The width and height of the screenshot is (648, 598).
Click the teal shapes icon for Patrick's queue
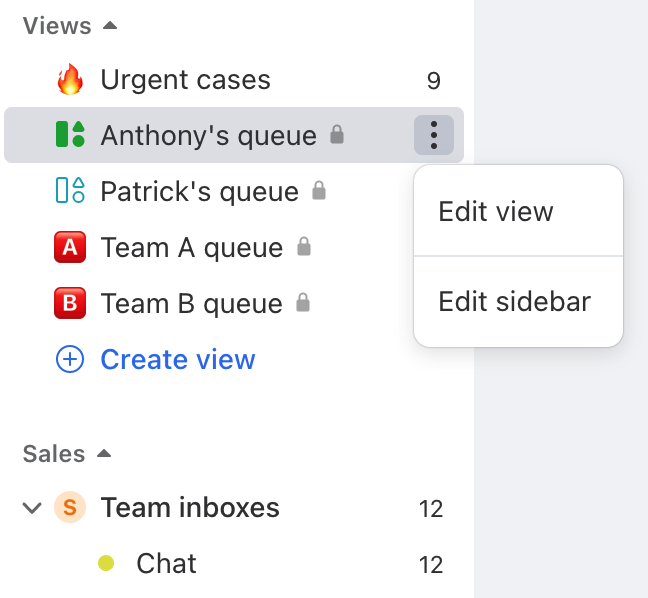(70, 190)
